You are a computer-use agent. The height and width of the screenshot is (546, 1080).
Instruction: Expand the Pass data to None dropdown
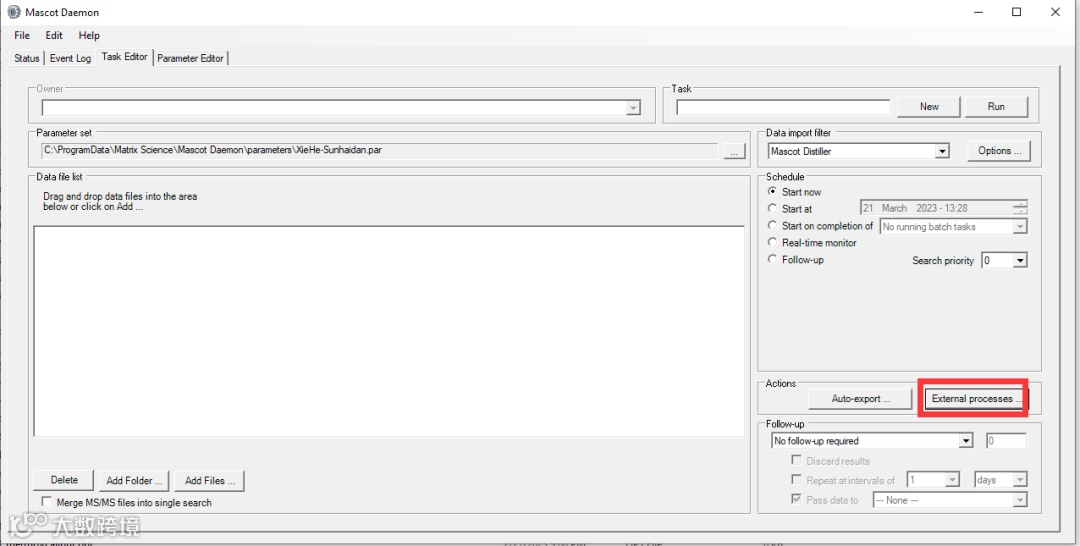coord(1020,501)
